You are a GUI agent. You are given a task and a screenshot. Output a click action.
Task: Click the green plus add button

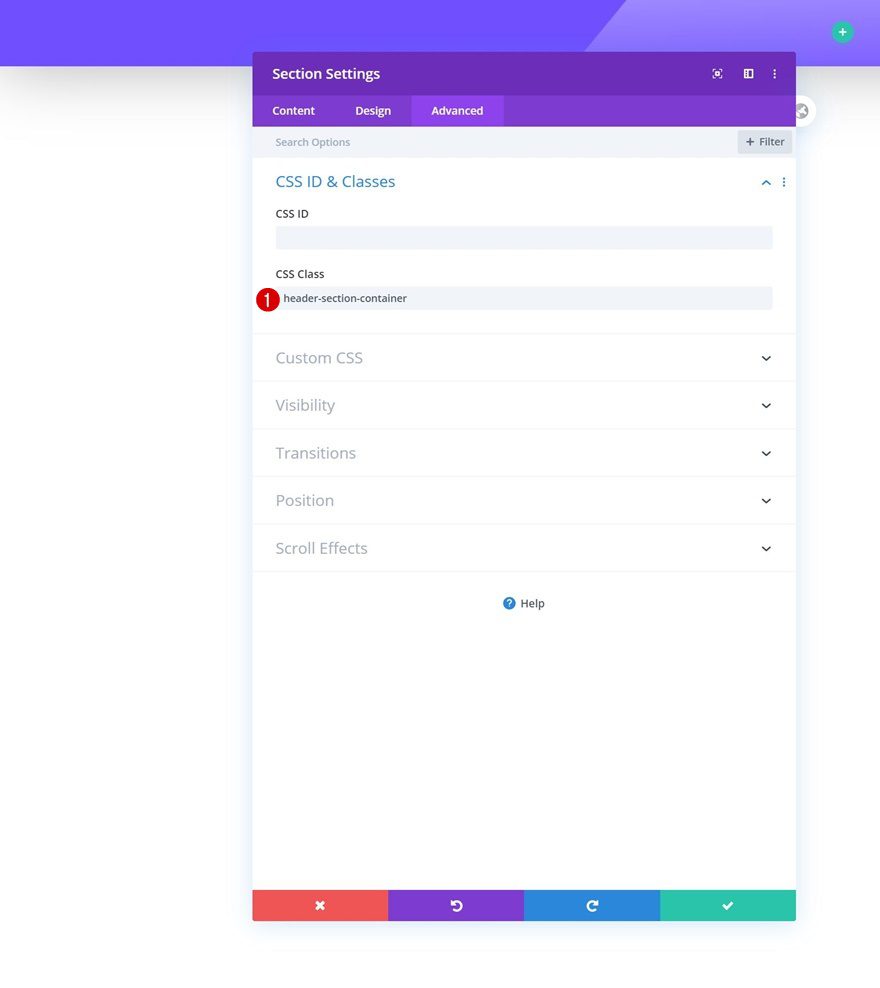click(x=843, y=32)
